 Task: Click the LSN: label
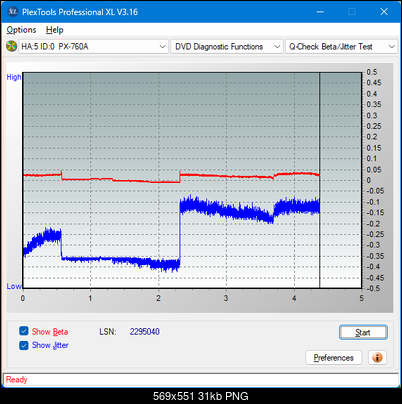point(108,332)
